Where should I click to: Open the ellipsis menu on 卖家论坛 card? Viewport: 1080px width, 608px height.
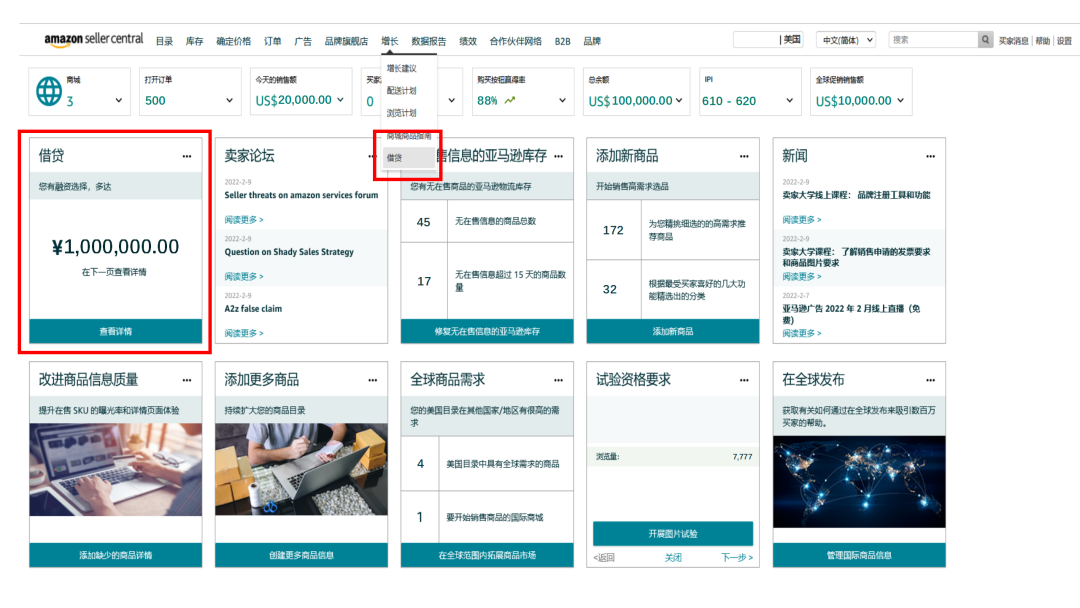(x=371, y=155)
